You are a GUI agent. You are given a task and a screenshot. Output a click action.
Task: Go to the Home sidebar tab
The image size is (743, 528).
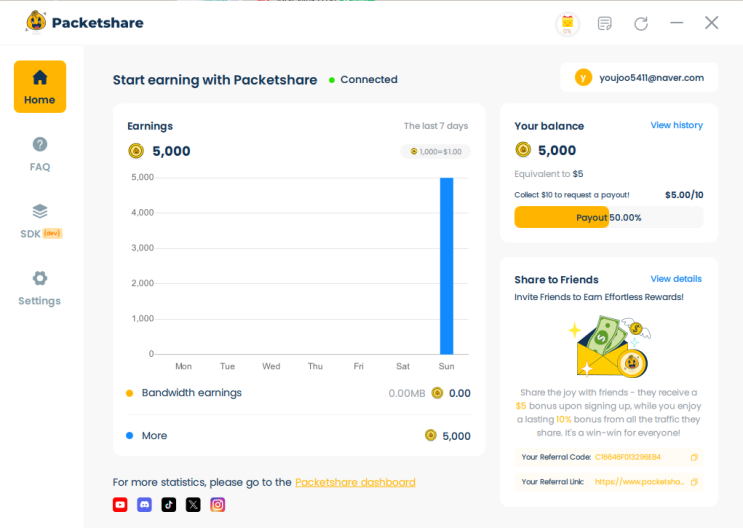coord(40,87)
